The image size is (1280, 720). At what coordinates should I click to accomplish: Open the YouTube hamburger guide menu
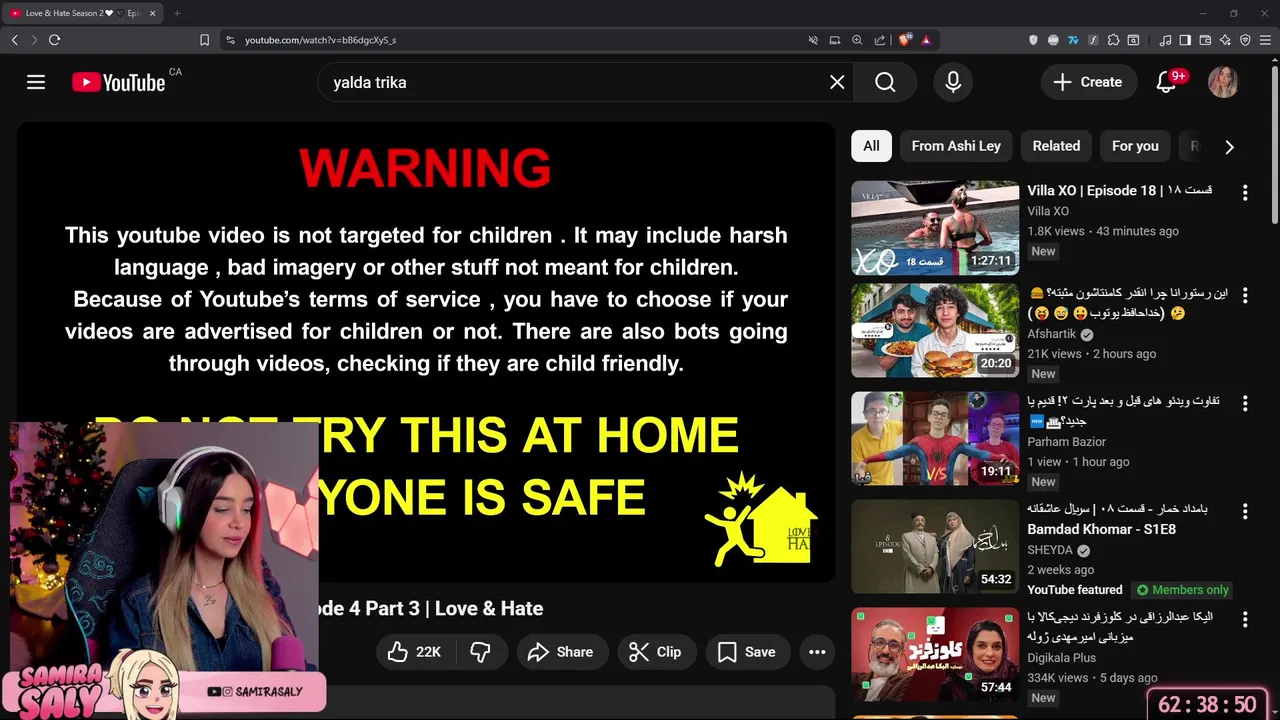tap(36, 82)
